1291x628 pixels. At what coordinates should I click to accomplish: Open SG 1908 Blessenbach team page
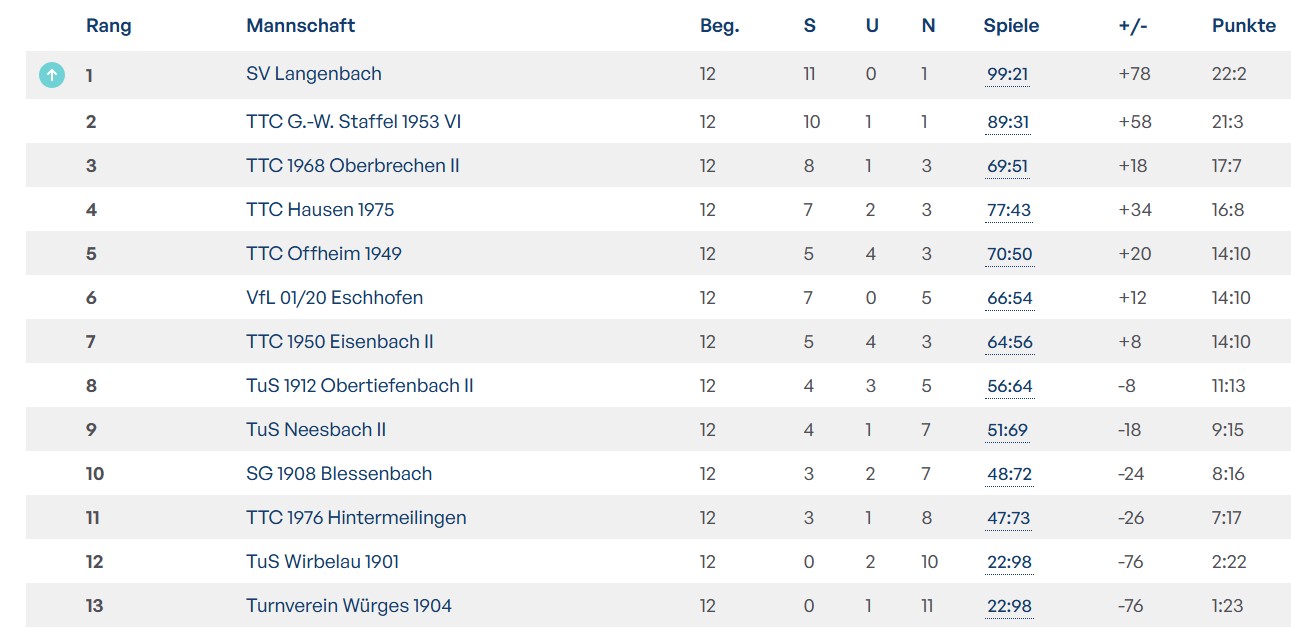coord(339,474)
